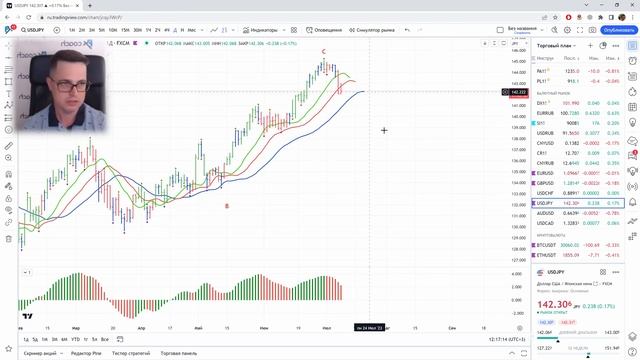Select the text annotation tool
This screenshot has height=360, width=640.
pos(9,93)
